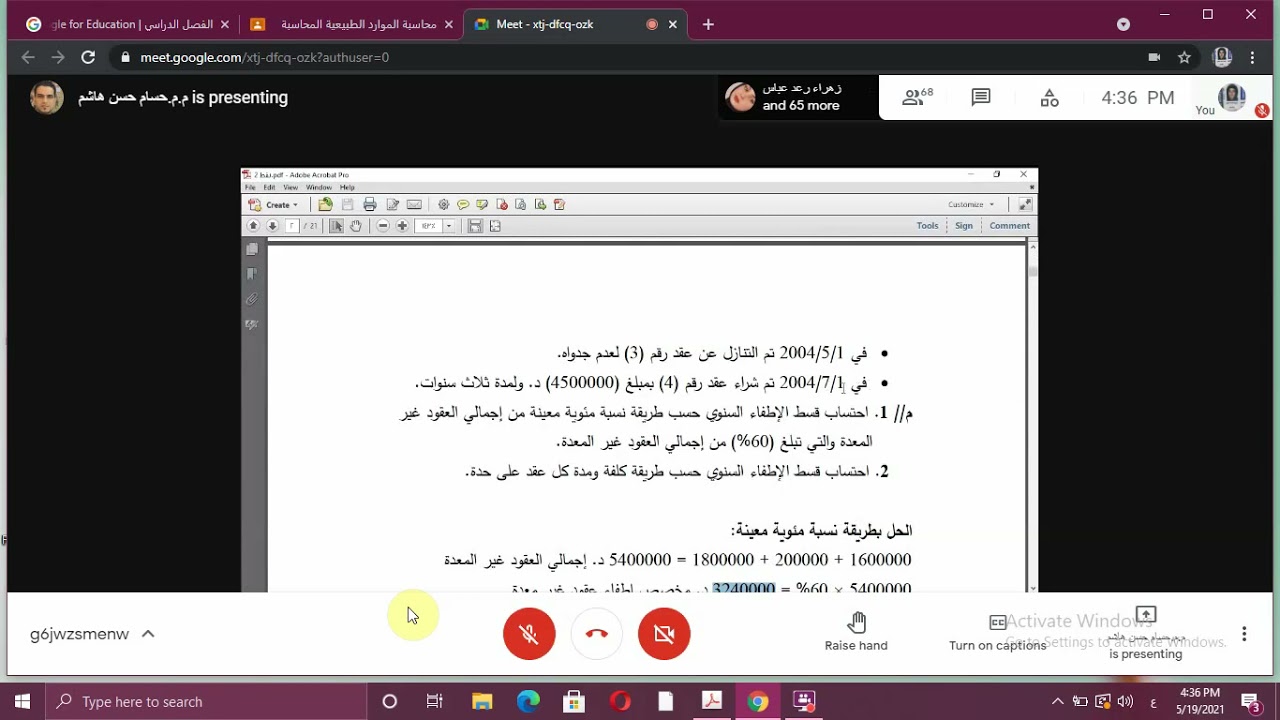Open the volume control in tray
Image resolution: width=1280 pixels, height=720 pixels.
pyautogui.click(x=1127, y=702)
